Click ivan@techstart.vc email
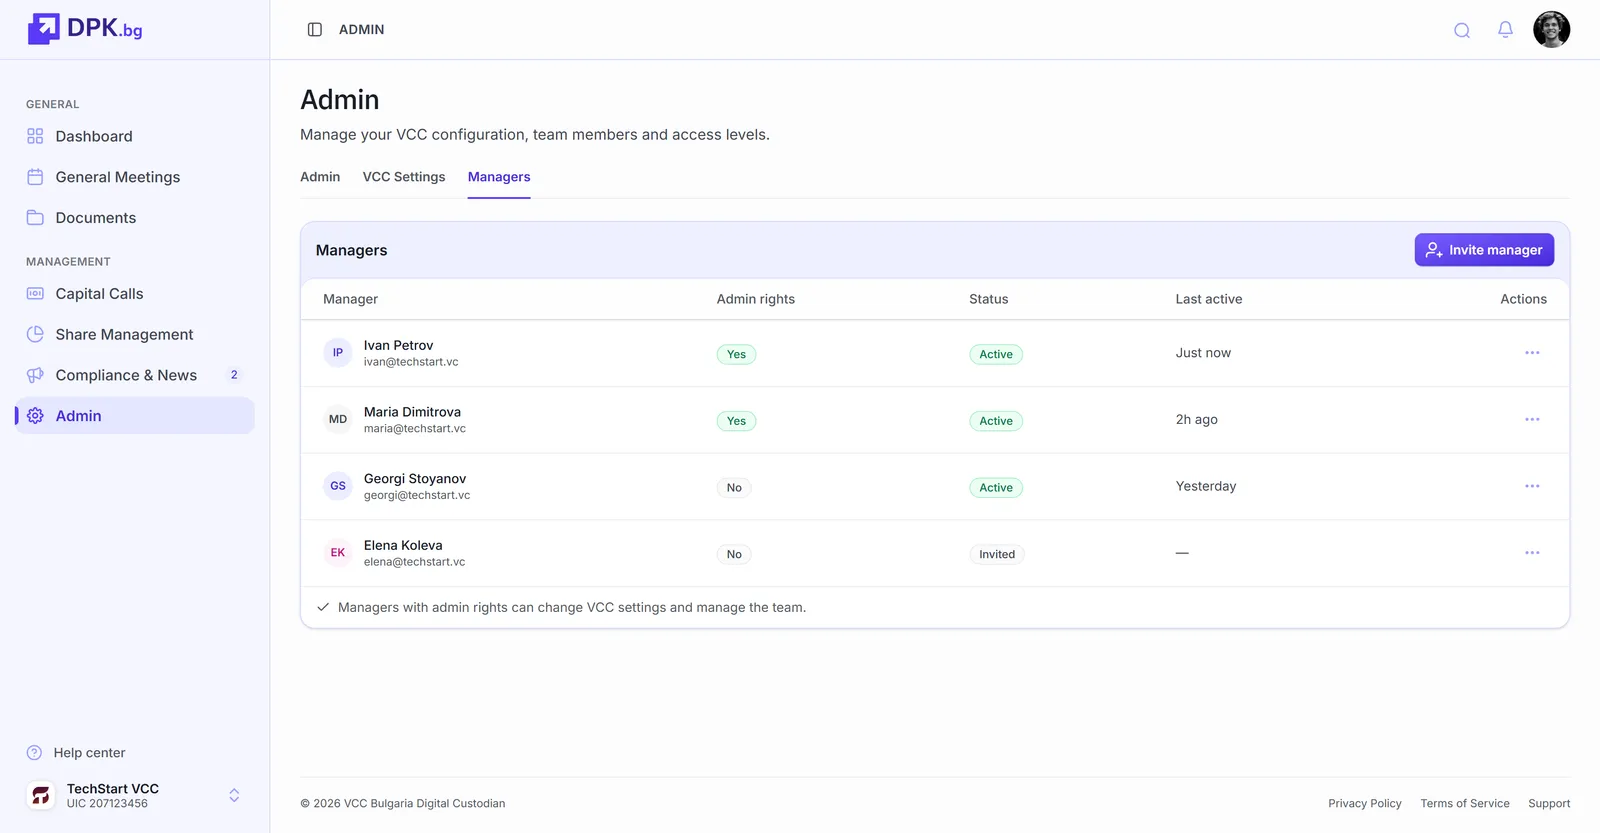 click(411, 362)
